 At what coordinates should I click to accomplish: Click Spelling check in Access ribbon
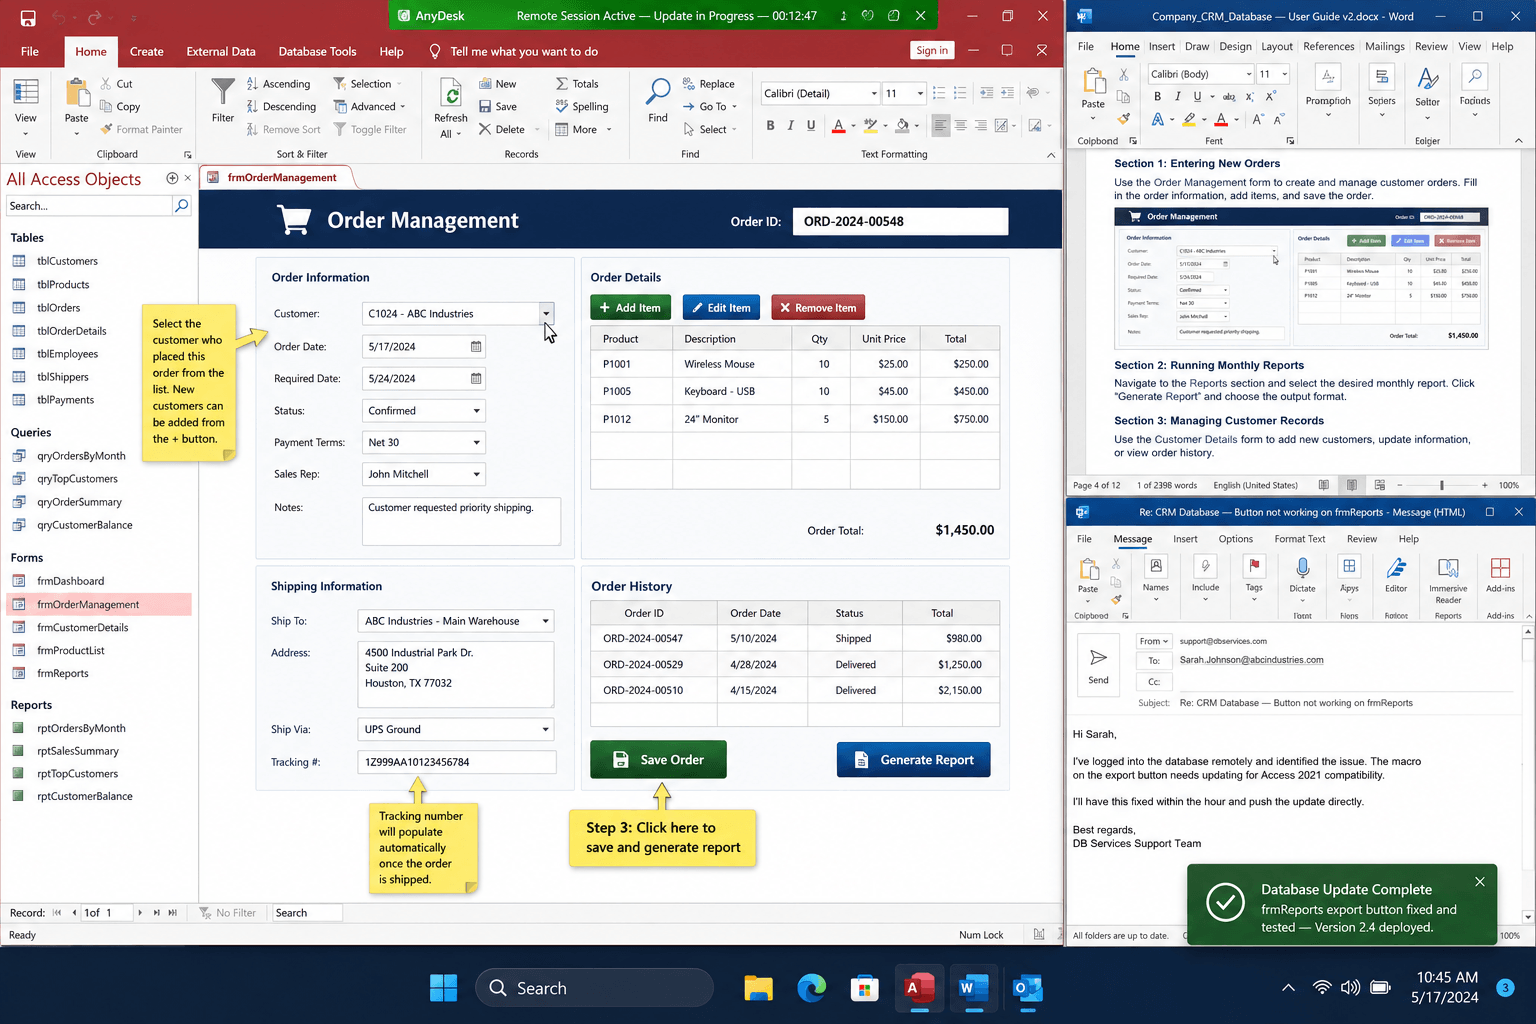coord(582,107)
